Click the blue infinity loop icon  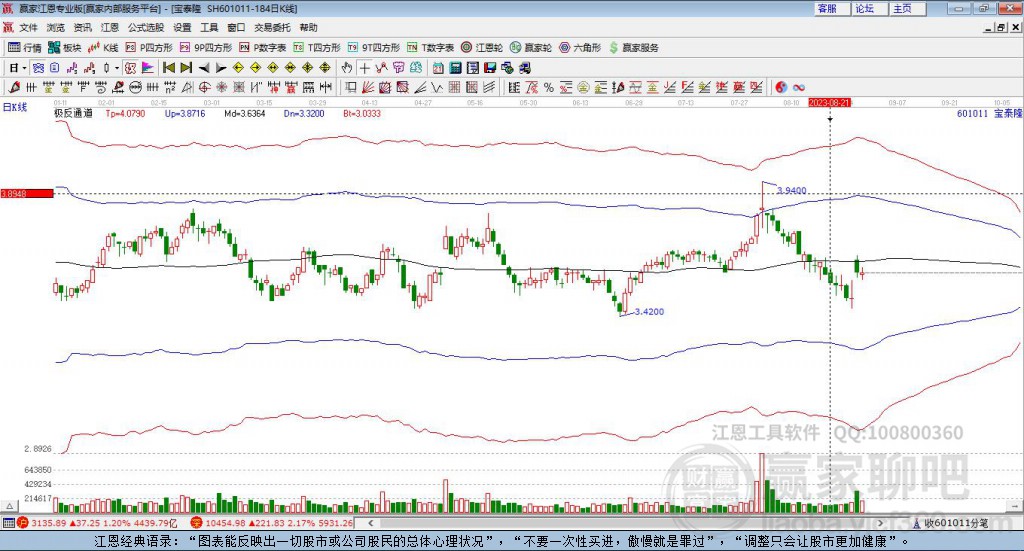point(798,87)
